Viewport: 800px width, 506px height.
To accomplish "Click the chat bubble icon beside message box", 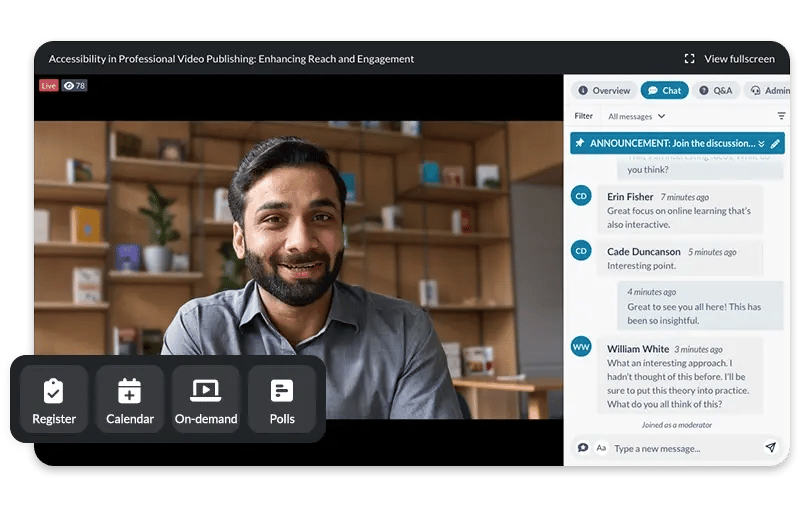I will (x=583, y=448).
